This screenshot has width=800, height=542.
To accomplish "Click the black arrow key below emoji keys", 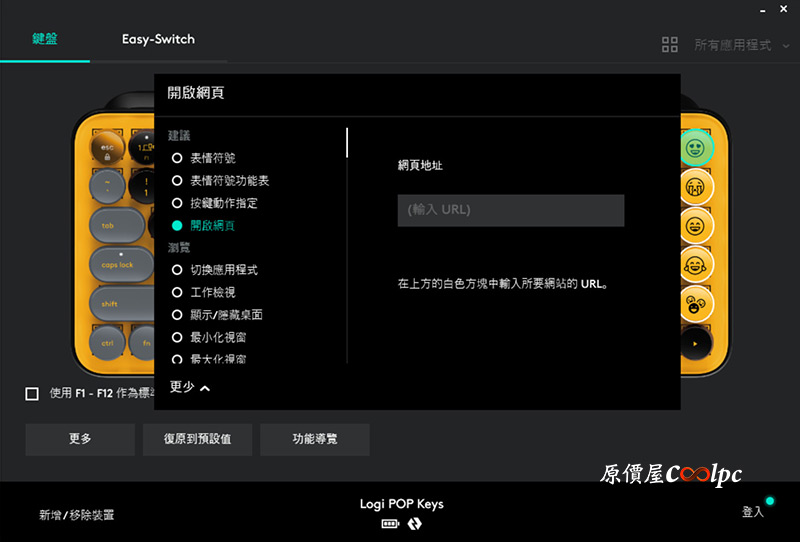I will point(696,342).
